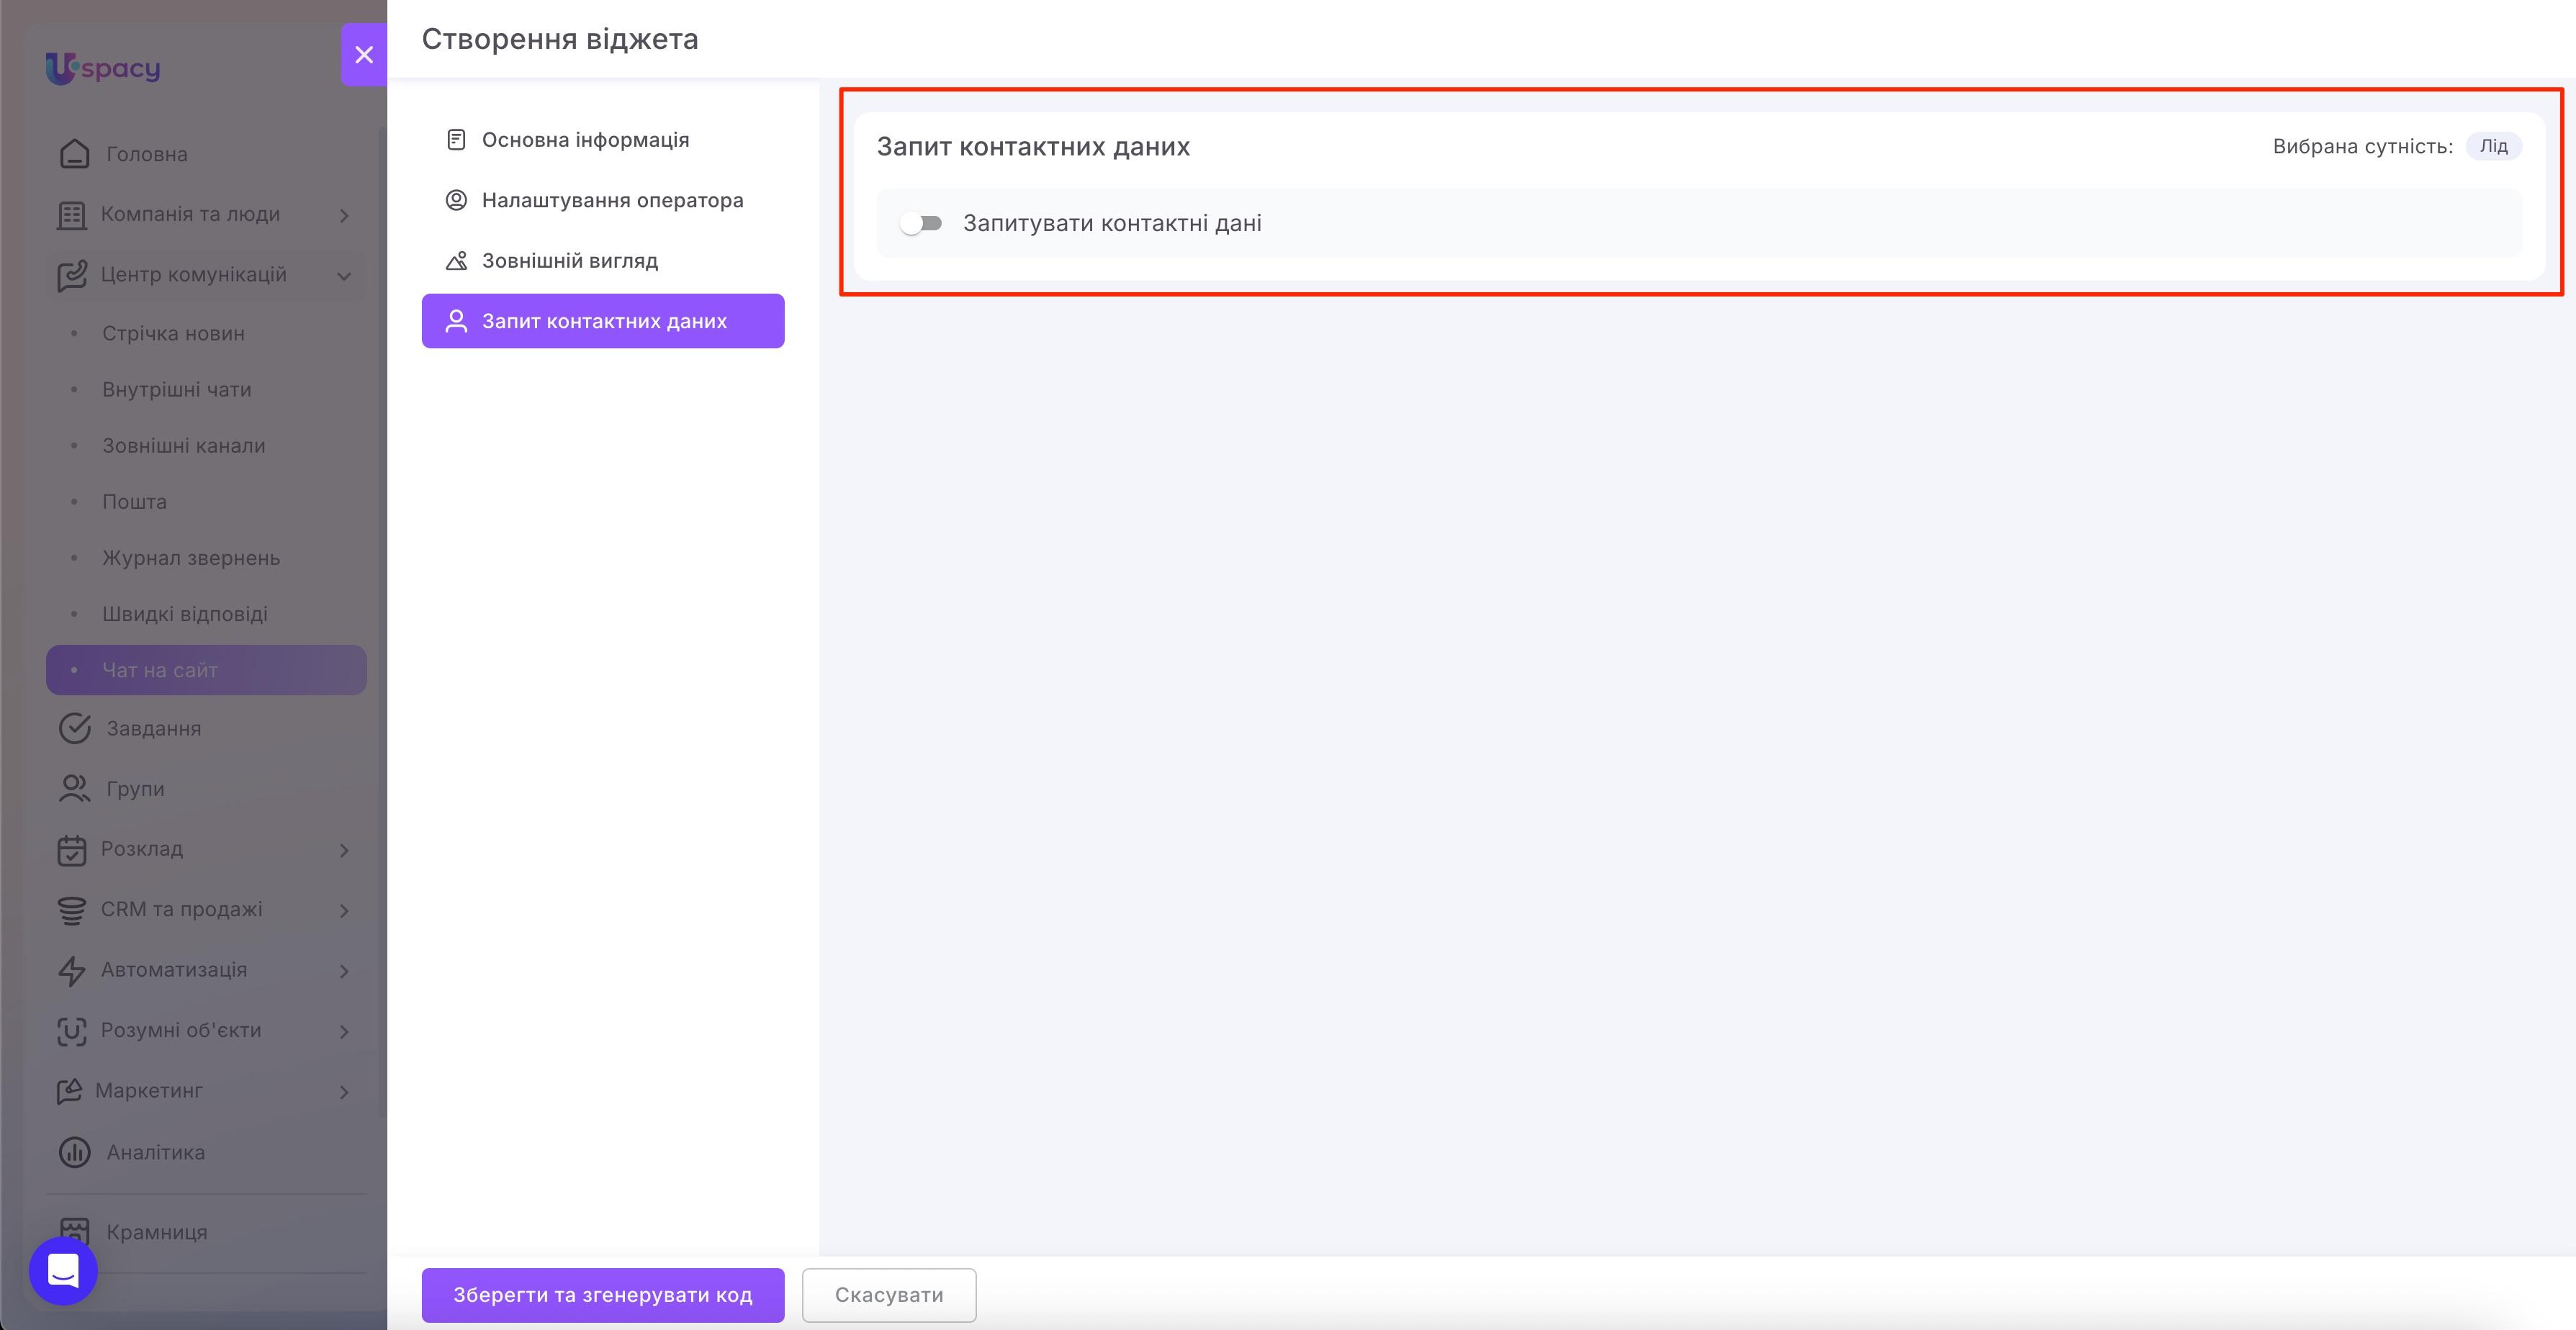
Task: Select Чат на сайт in sidebar
Action: [x=206, y=670]
